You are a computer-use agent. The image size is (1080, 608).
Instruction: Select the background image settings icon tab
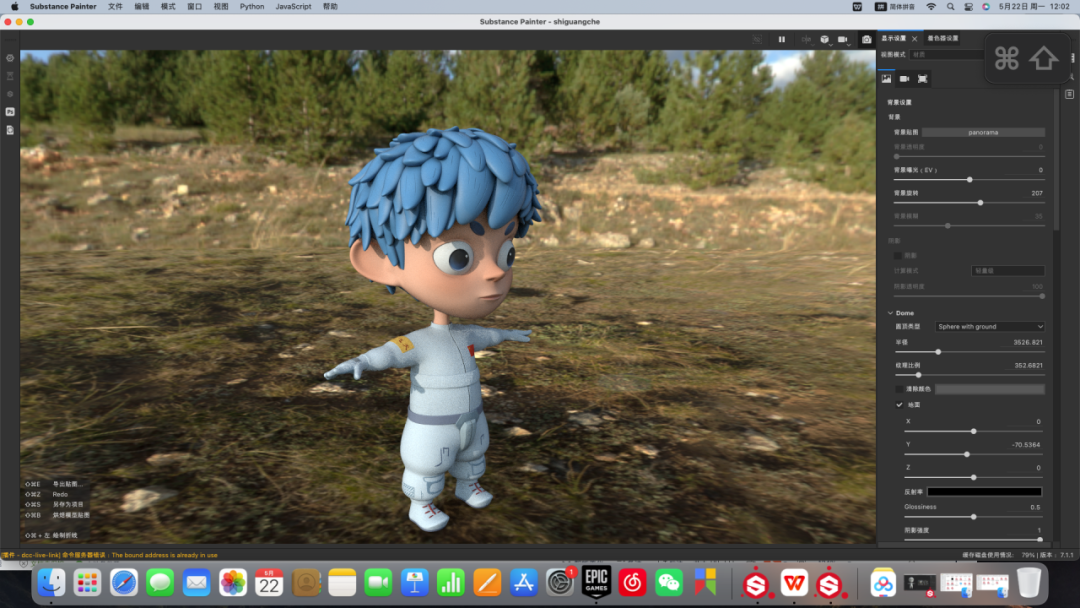click(886, 78)
